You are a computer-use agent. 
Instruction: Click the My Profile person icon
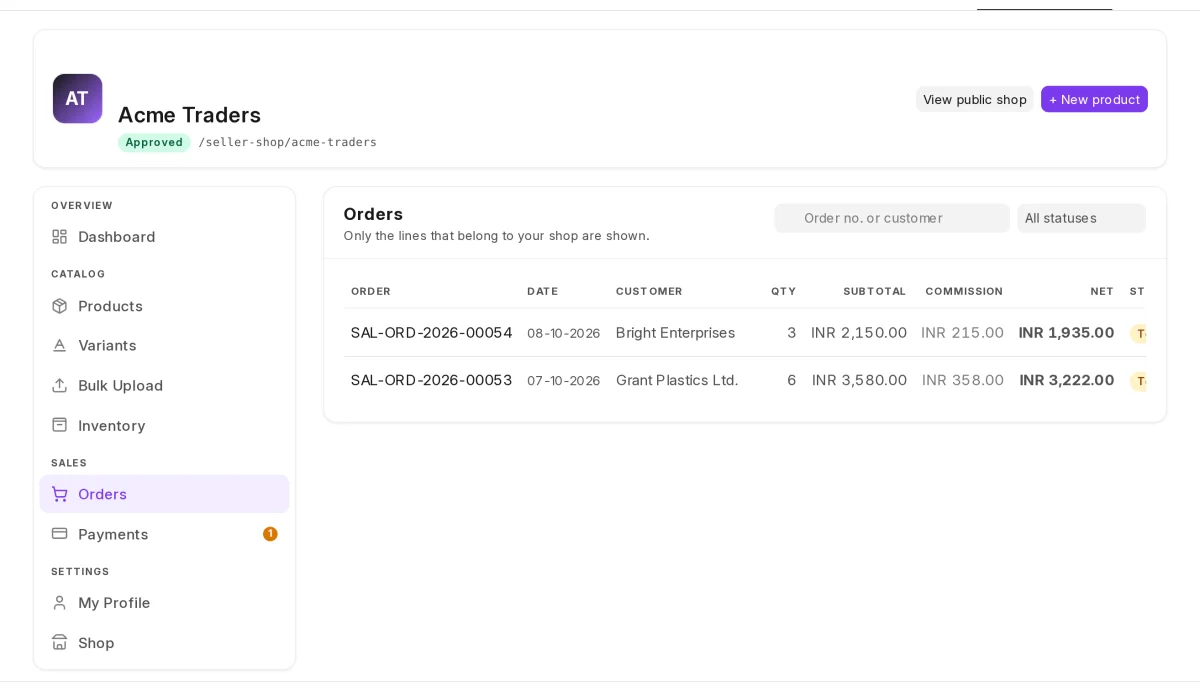point(60,603)
